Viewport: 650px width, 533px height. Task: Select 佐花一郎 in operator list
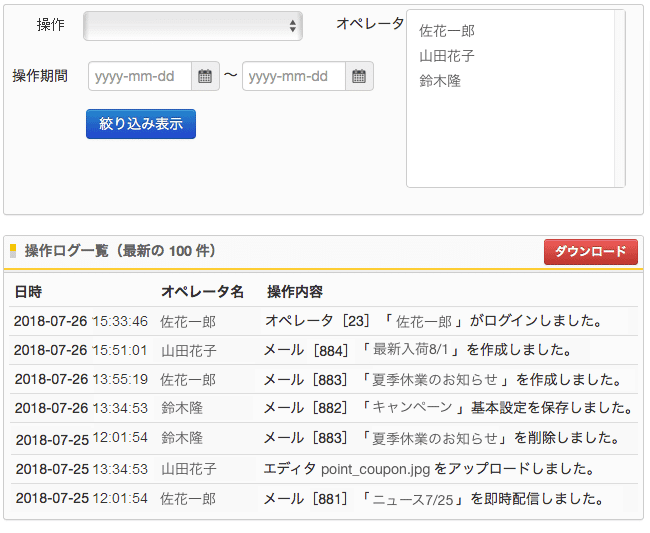[x=447, y=31]
